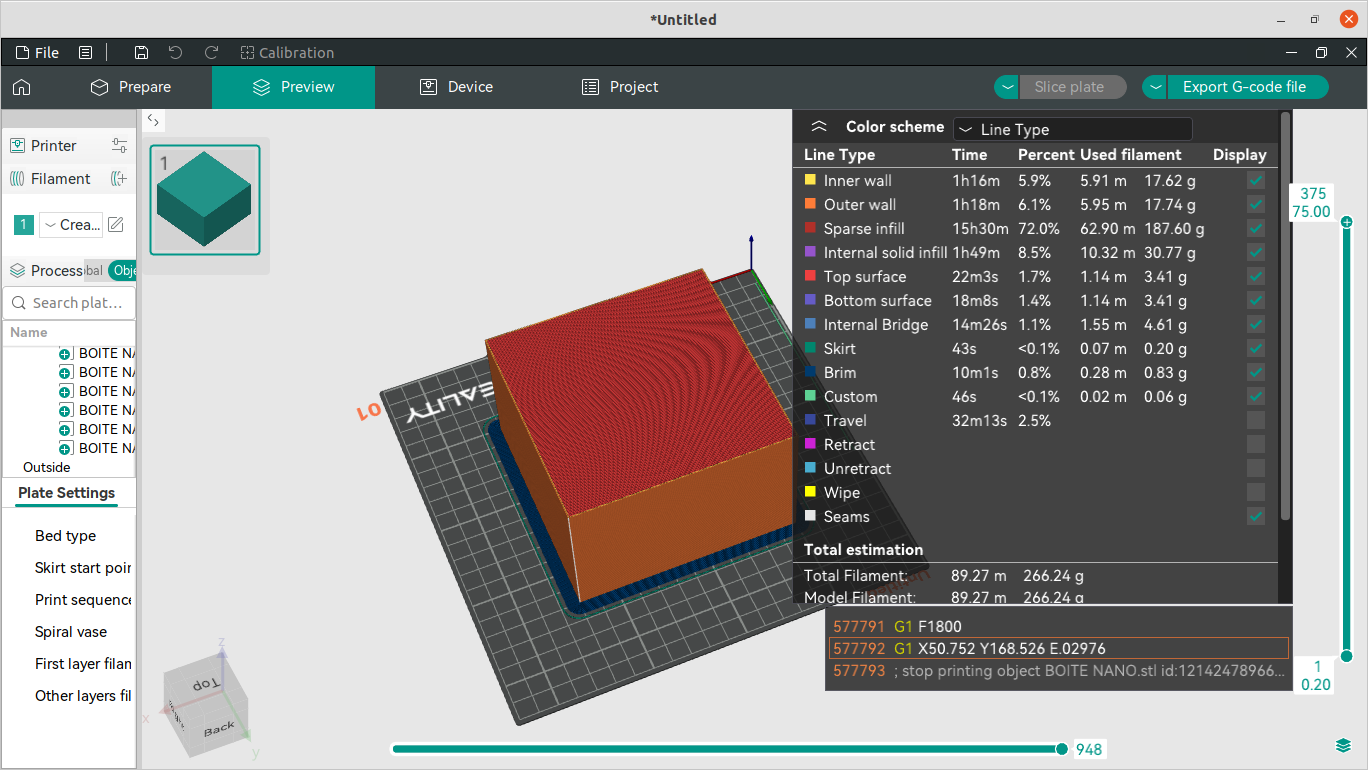Open the Calibration menu button
The image size is (1368, 770).
click(287, 53)
